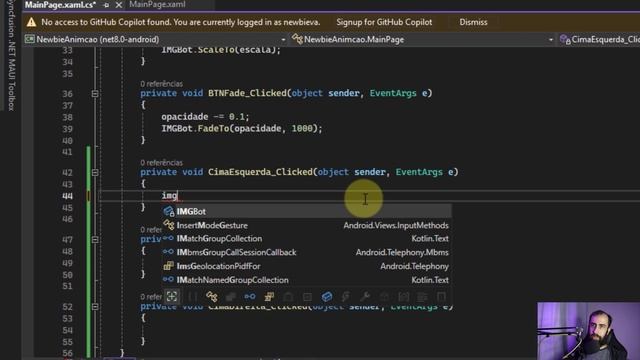Viewport: 640px width, 360px height.
Task: Toggle the Interfaces filter in IntelliSense
Action: click(250, 297)
